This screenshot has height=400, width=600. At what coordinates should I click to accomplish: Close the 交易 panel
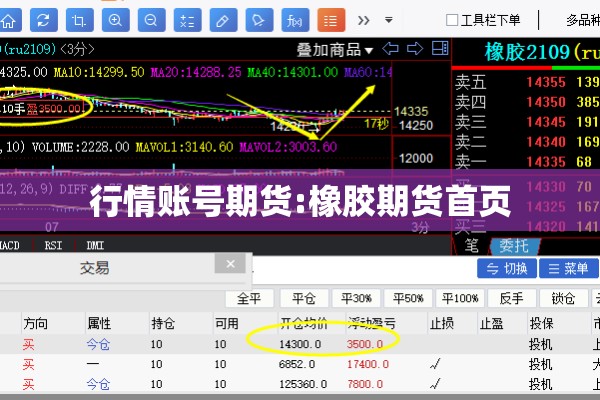coord(230,264)
